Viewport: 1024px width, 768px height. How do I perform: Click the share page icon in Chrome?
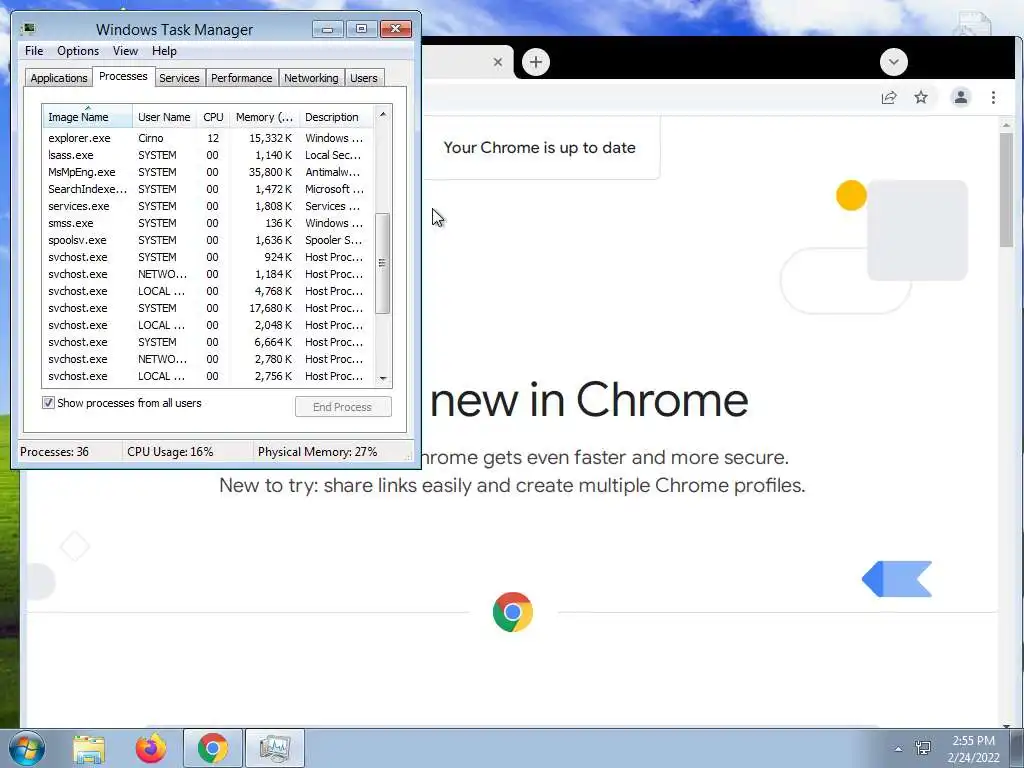pos(889,98)
